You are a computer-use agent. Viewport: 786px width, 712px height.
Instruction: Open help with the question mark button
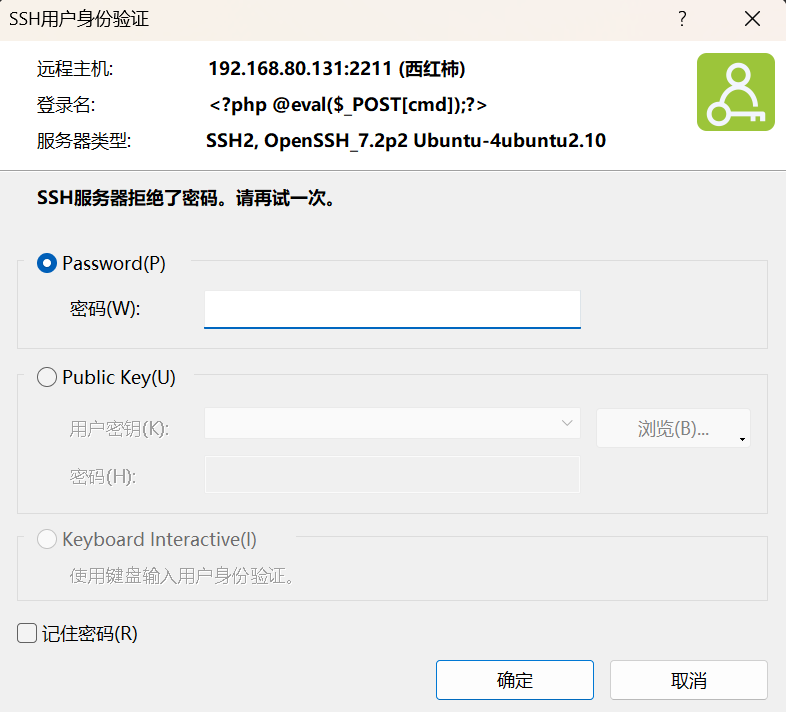[x=682, y=19]
